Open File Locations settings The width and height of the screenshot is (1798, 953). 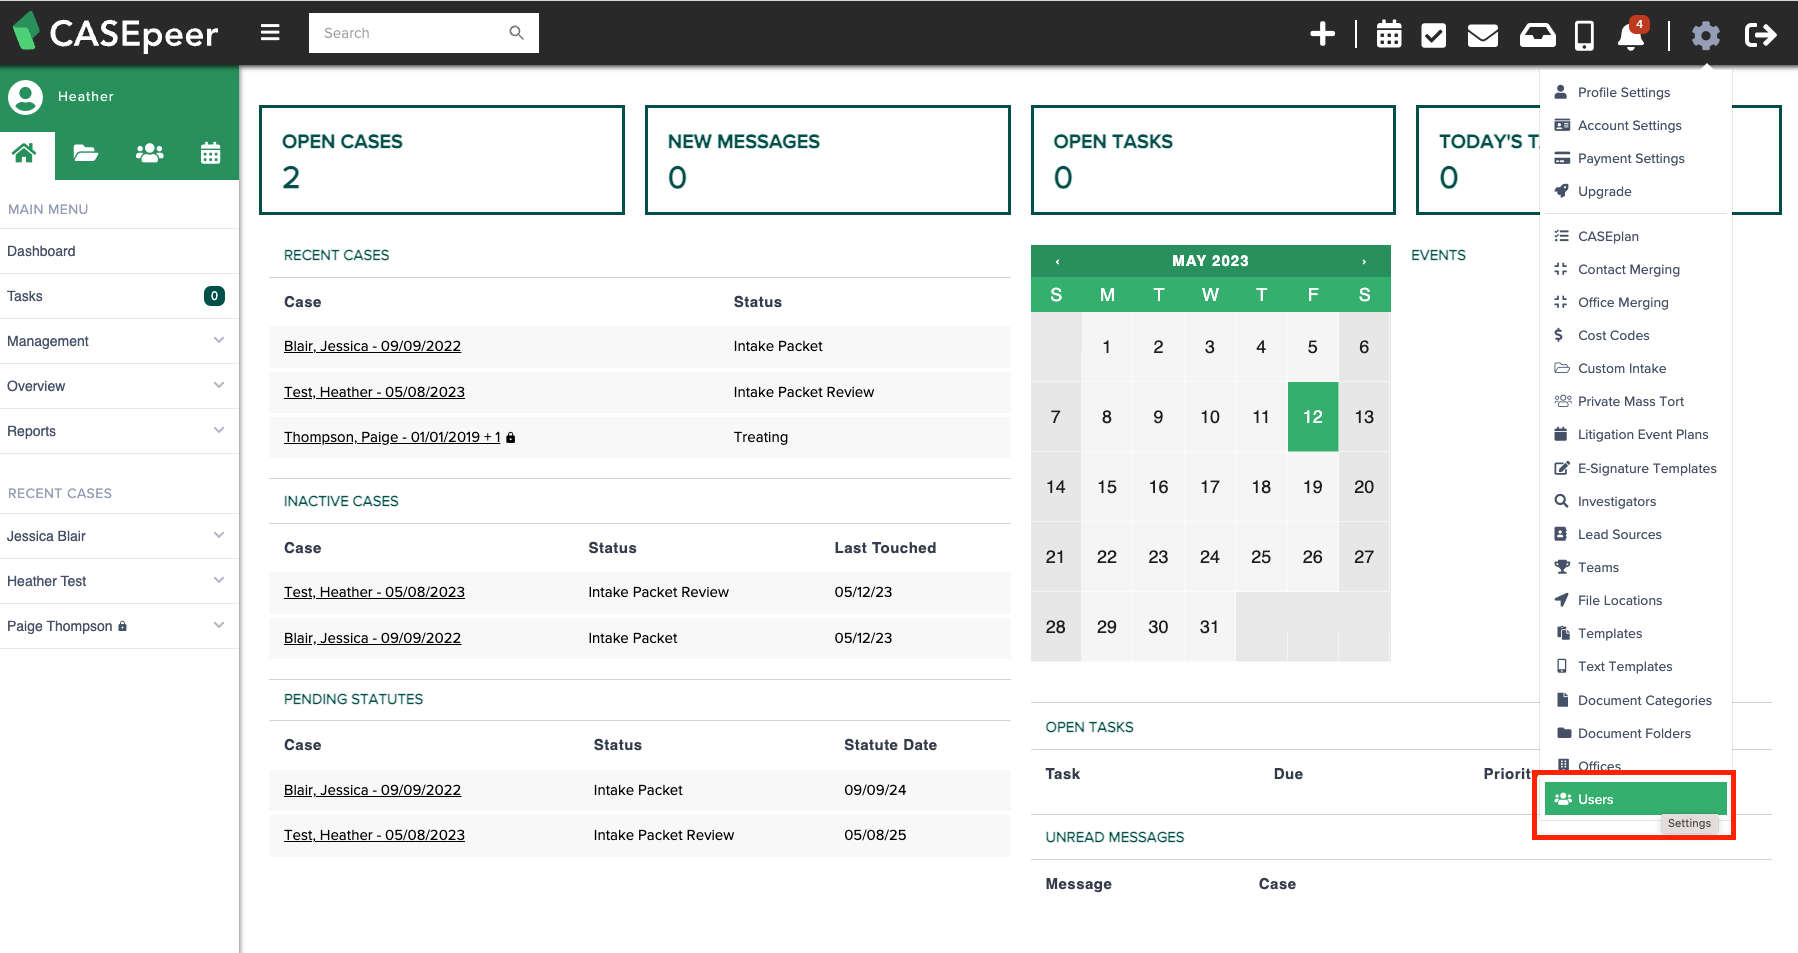(x=1636, y=600)
